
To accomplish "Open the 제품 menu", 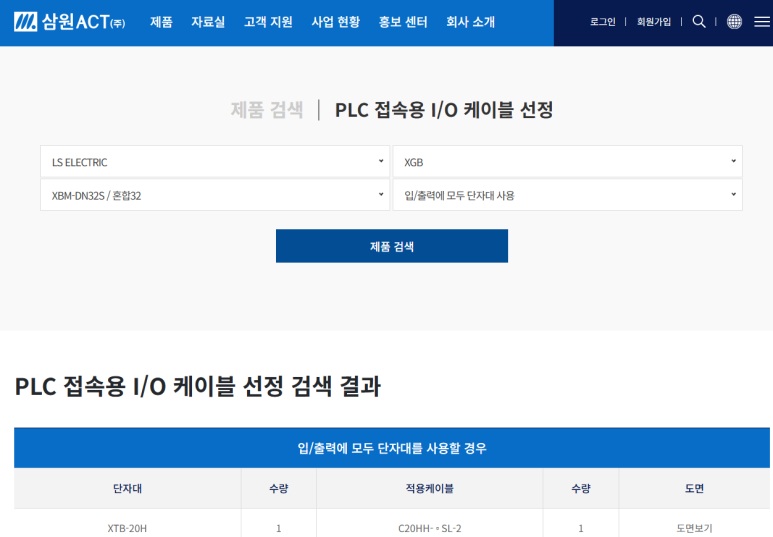I will (x=161, y=22).
